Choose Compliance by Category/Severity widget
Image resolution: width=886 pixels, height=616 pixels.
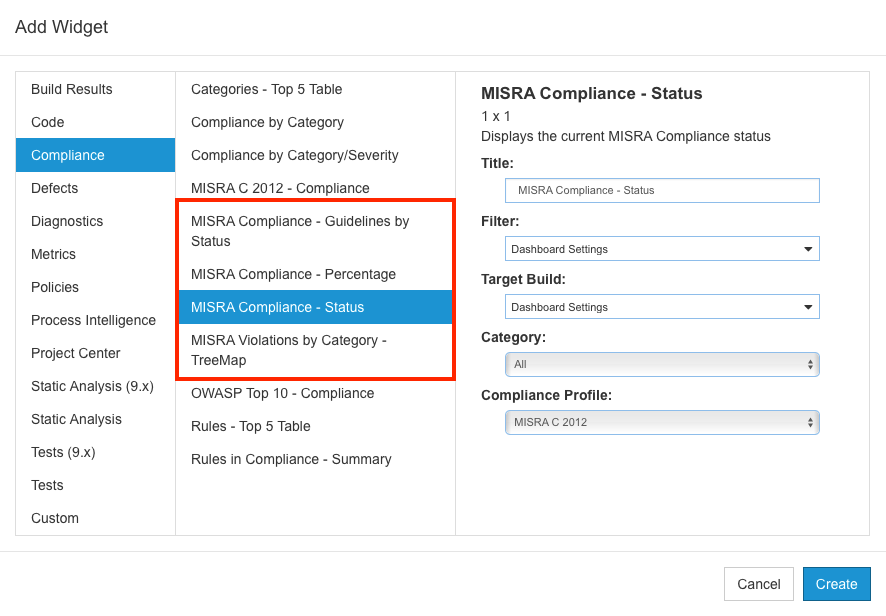315,155
